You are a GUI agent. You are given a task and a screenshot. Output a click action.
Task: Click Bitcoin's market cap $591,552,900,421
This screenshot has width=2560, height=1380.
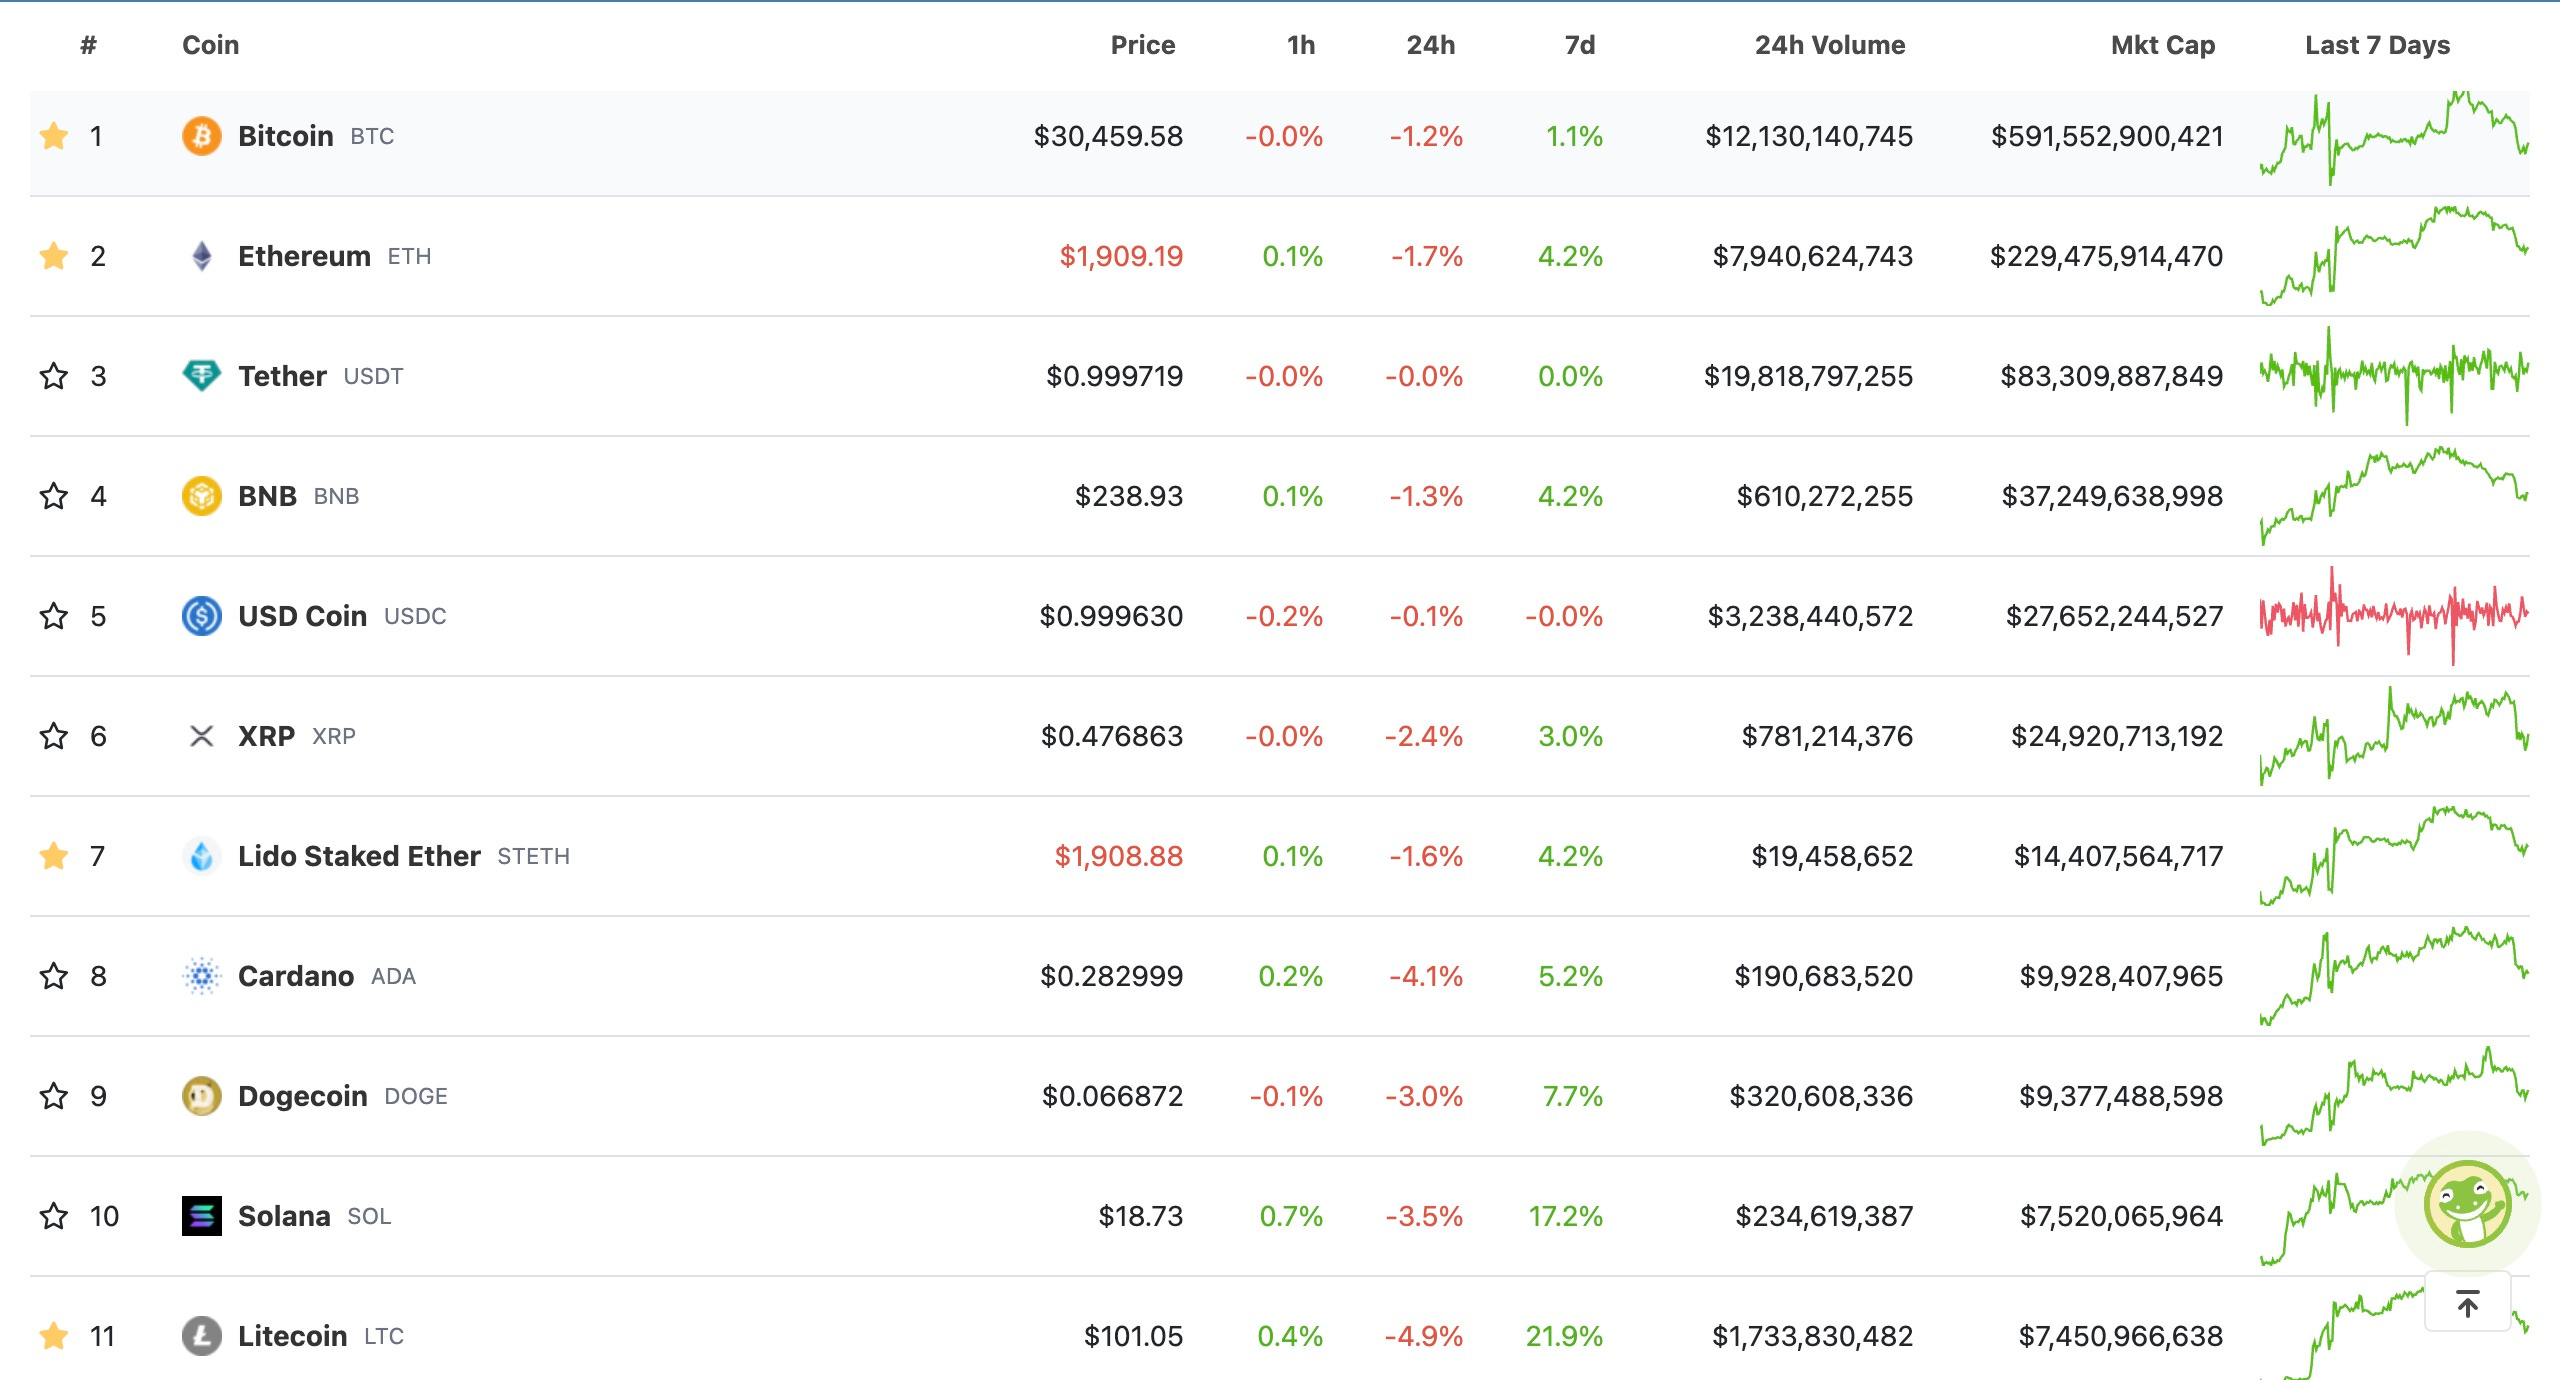coord(2107,136)
